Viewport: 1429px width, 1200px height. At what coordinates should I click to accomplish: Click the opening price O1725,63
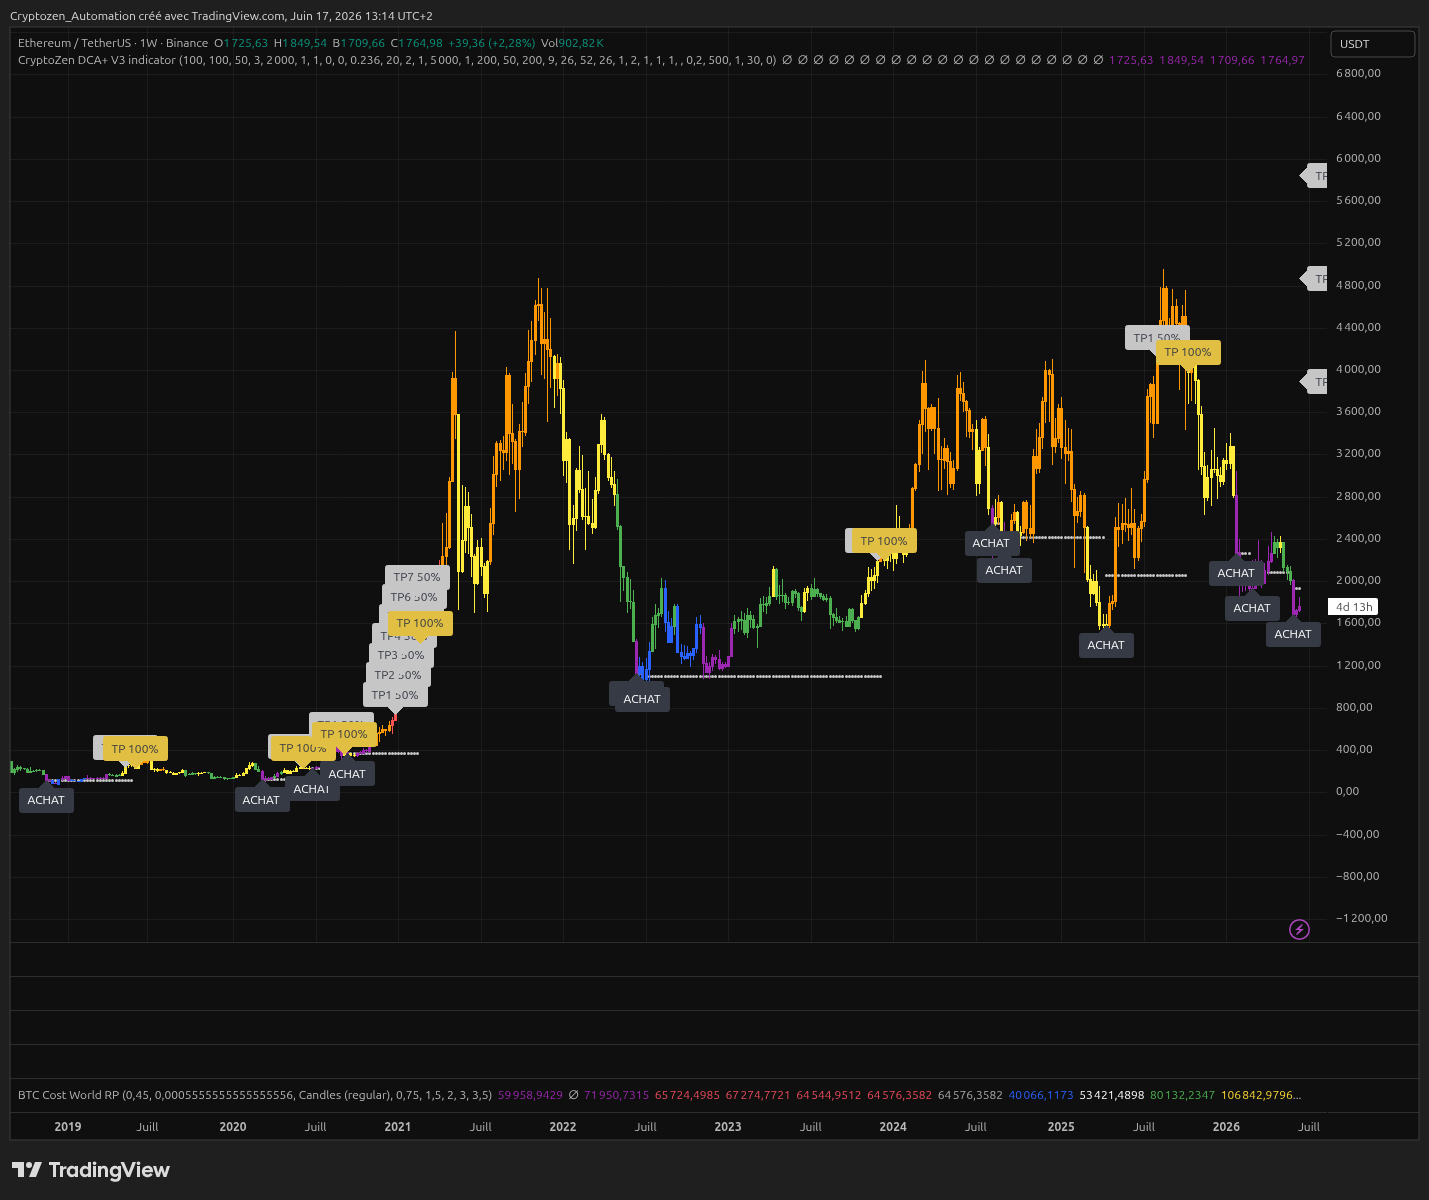click(x=241, y=43)
